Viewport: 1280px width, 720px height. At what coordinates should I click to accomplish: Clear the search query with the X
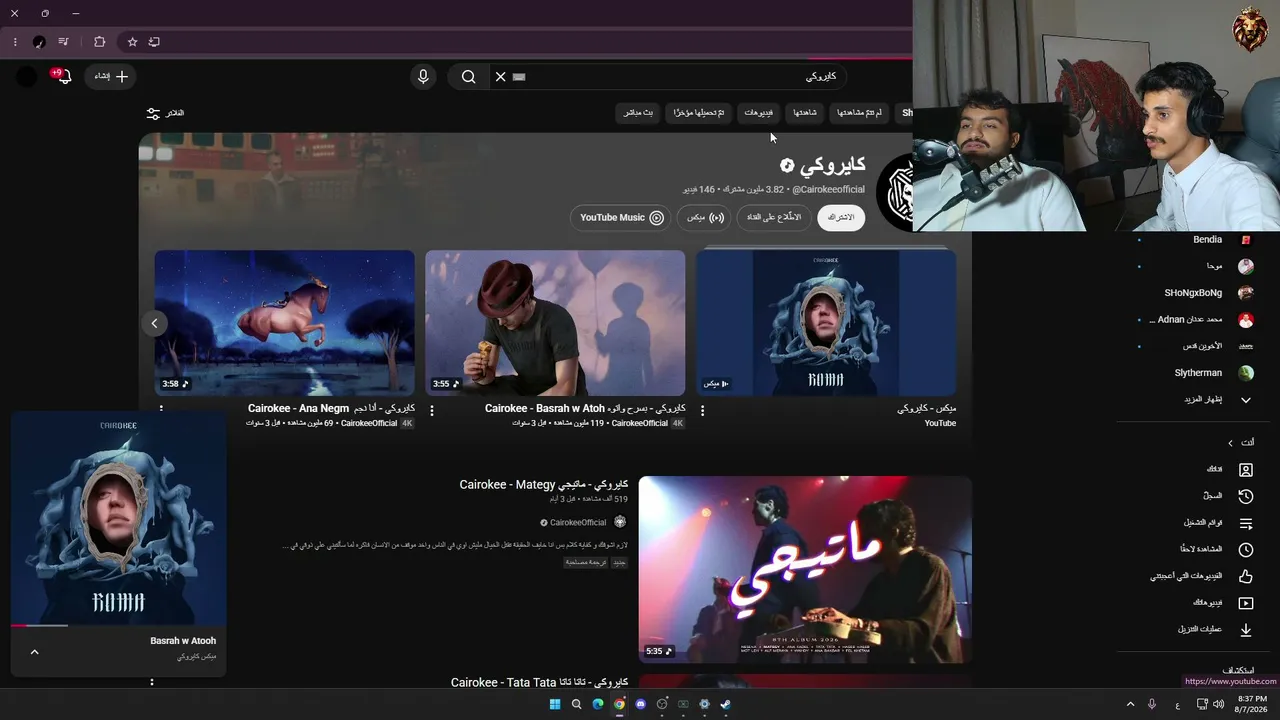pyautogui.click(x=500, y=76)
